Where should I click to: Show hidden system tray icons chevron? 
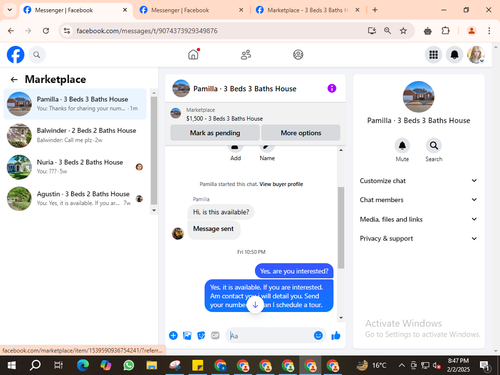coord(402,365)
